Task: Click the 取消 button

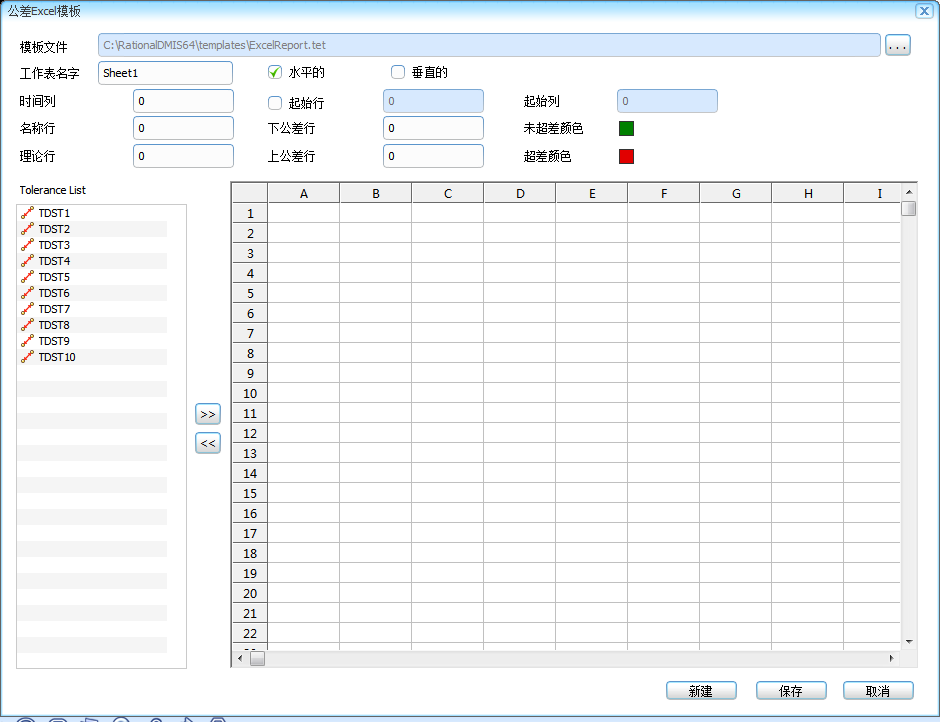Action: click(877, 690)
